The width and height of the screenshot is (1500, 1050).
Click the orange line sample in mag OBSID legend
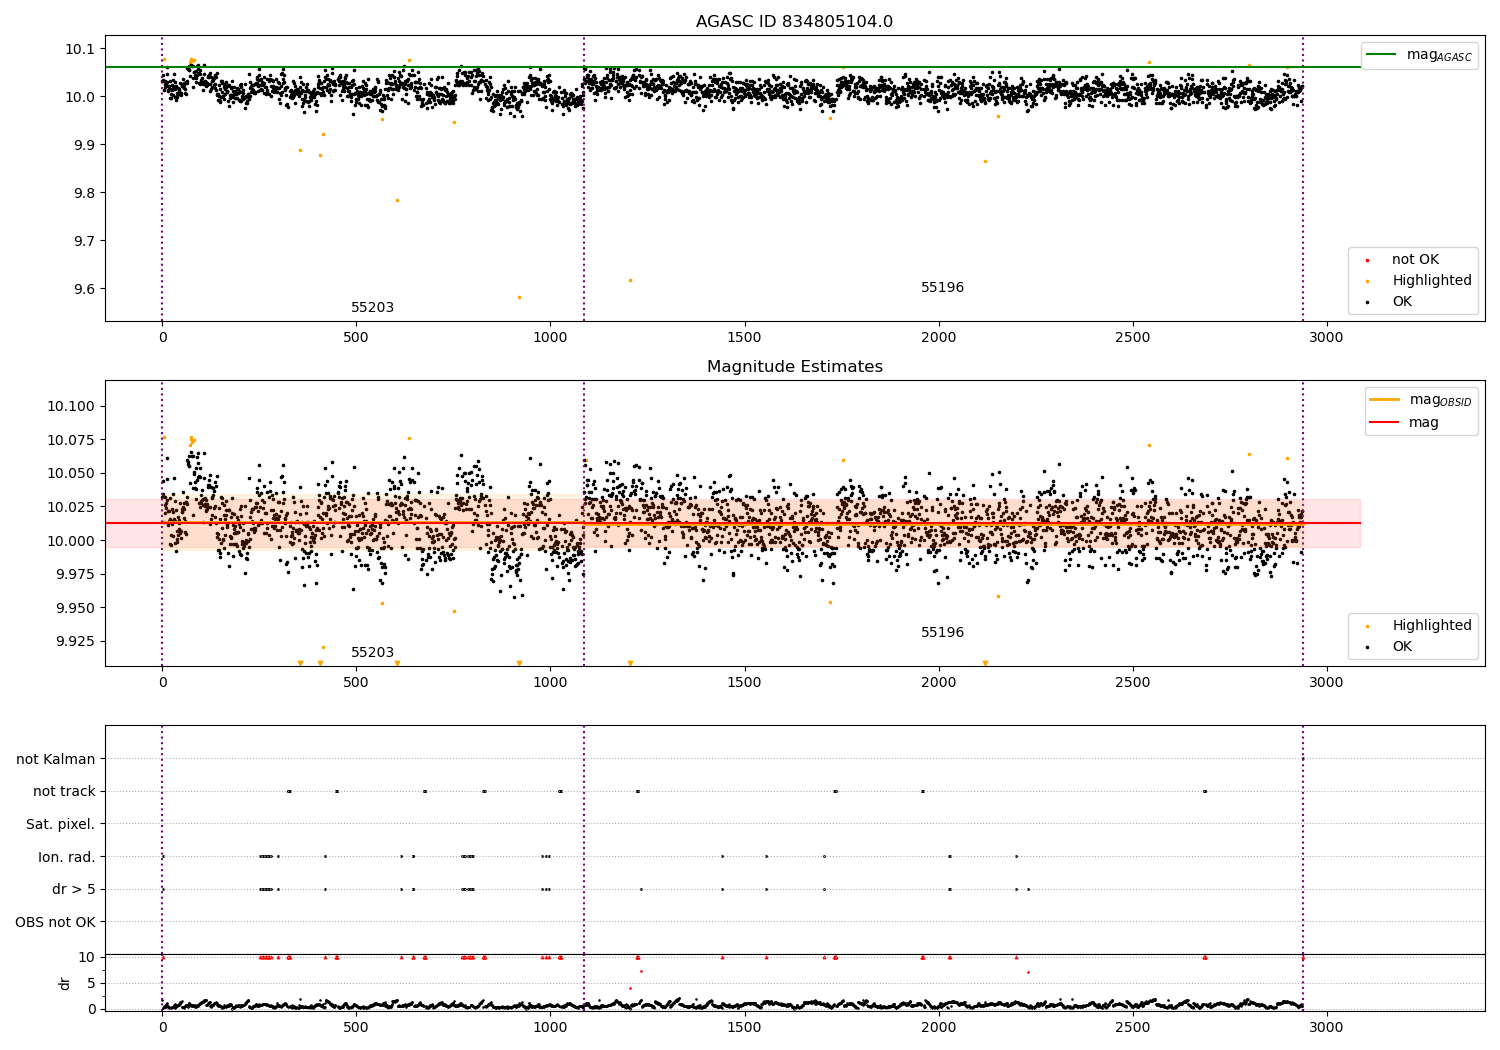1384,400
